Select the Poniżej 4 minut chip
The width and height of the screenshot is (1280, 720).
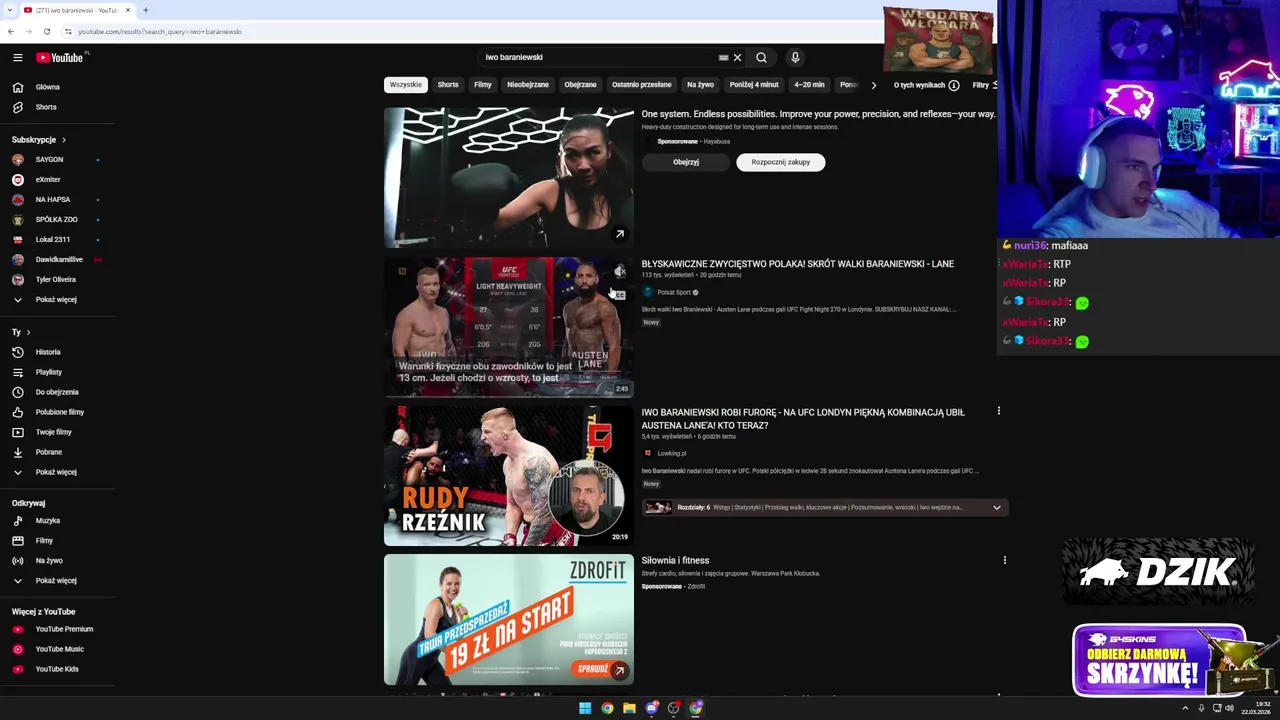click(x=754, y=85)
